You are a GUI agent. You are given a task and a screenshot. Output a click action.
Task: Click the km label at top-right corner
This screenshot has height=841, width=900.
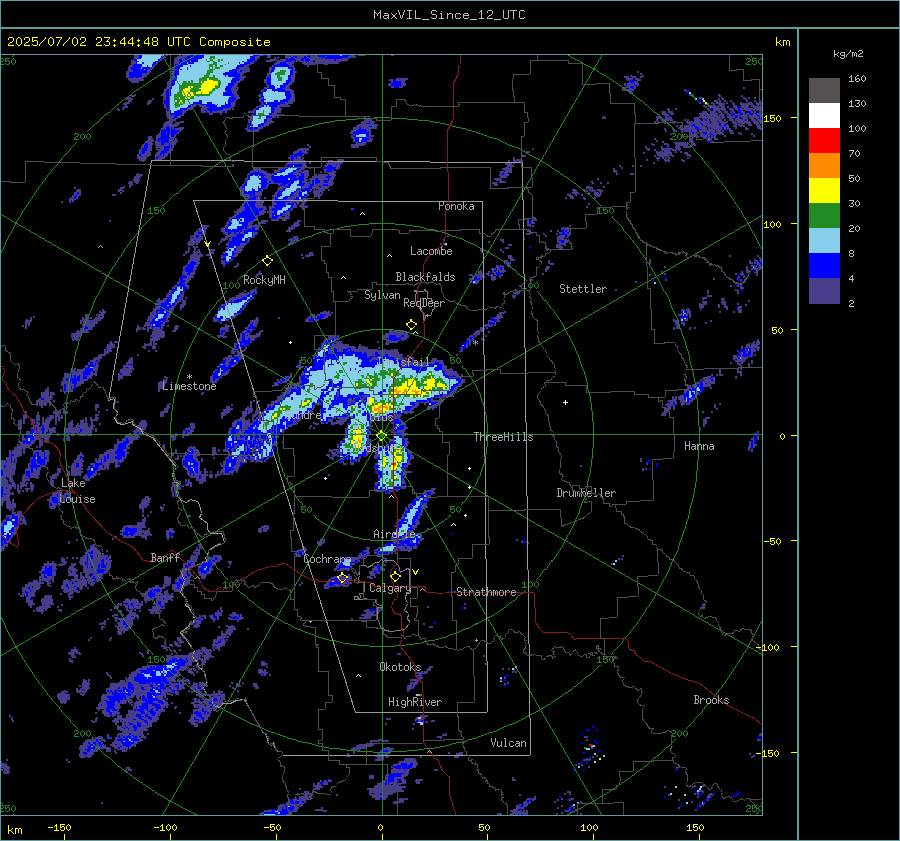[782, 42]
